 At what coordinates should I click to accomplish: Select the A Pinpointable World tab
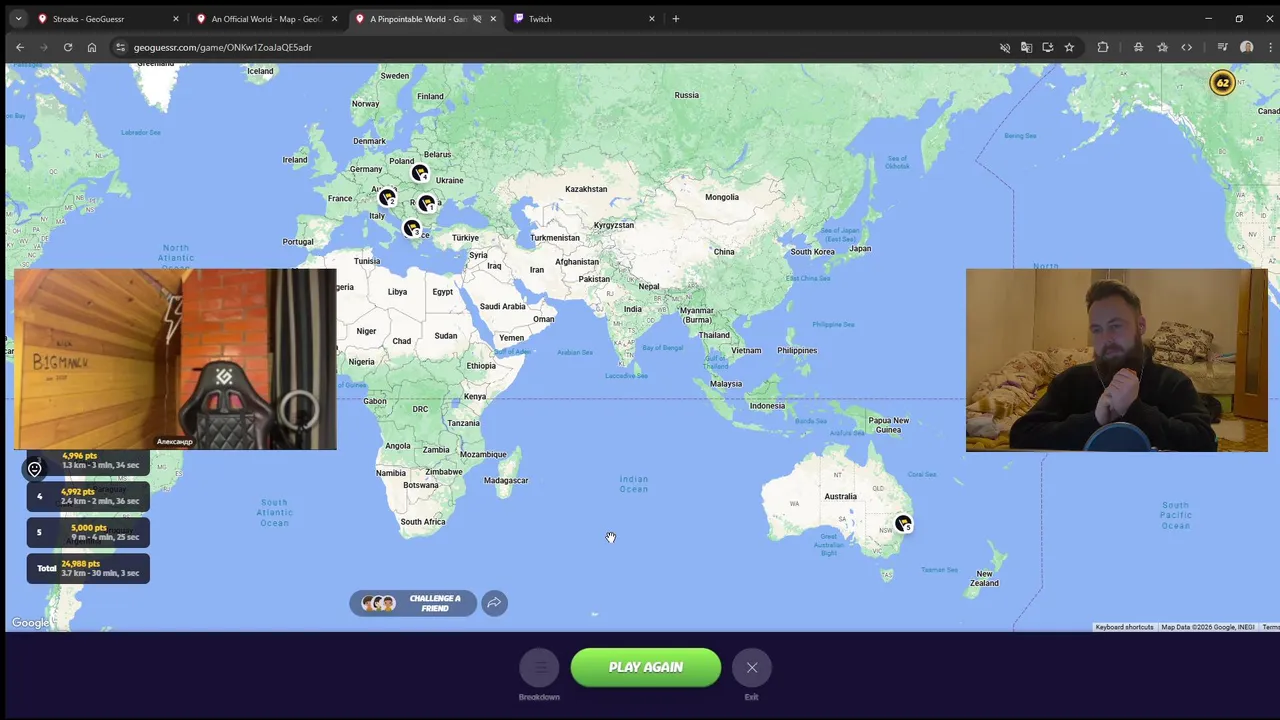tap(418, 19)
